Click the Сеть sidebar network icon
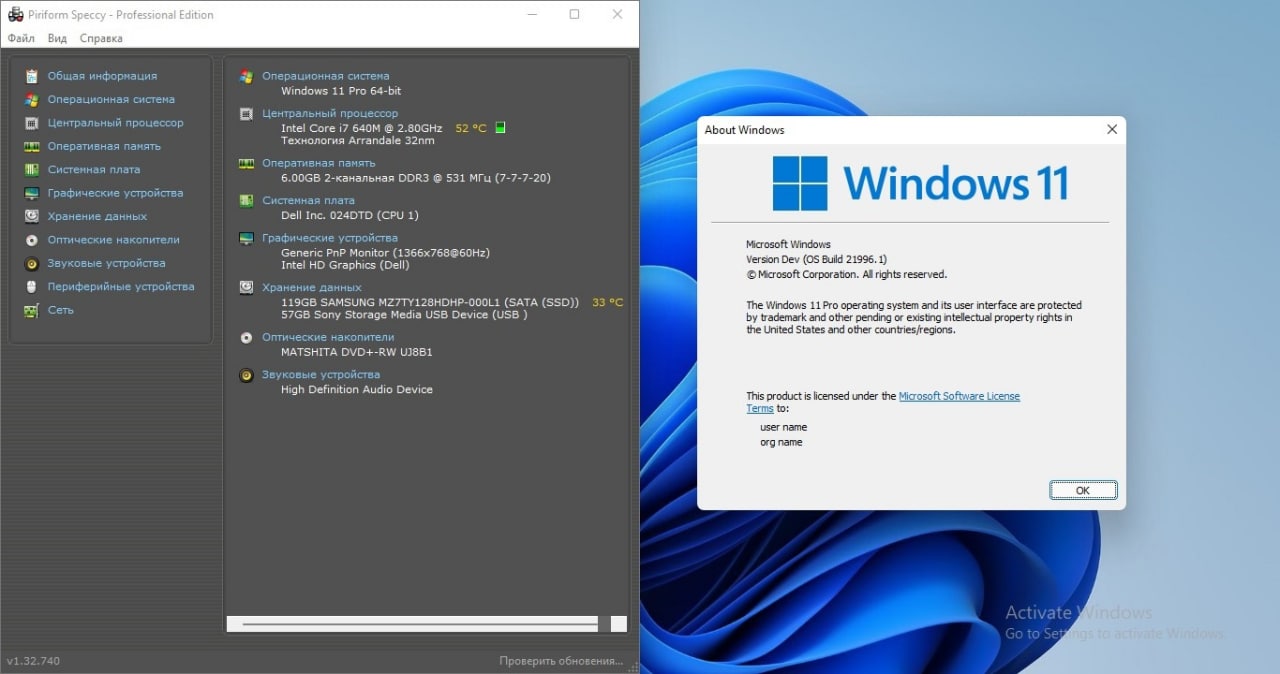Image resolution: width=1280 pixels, height=674 pixels. coord(31,310)
